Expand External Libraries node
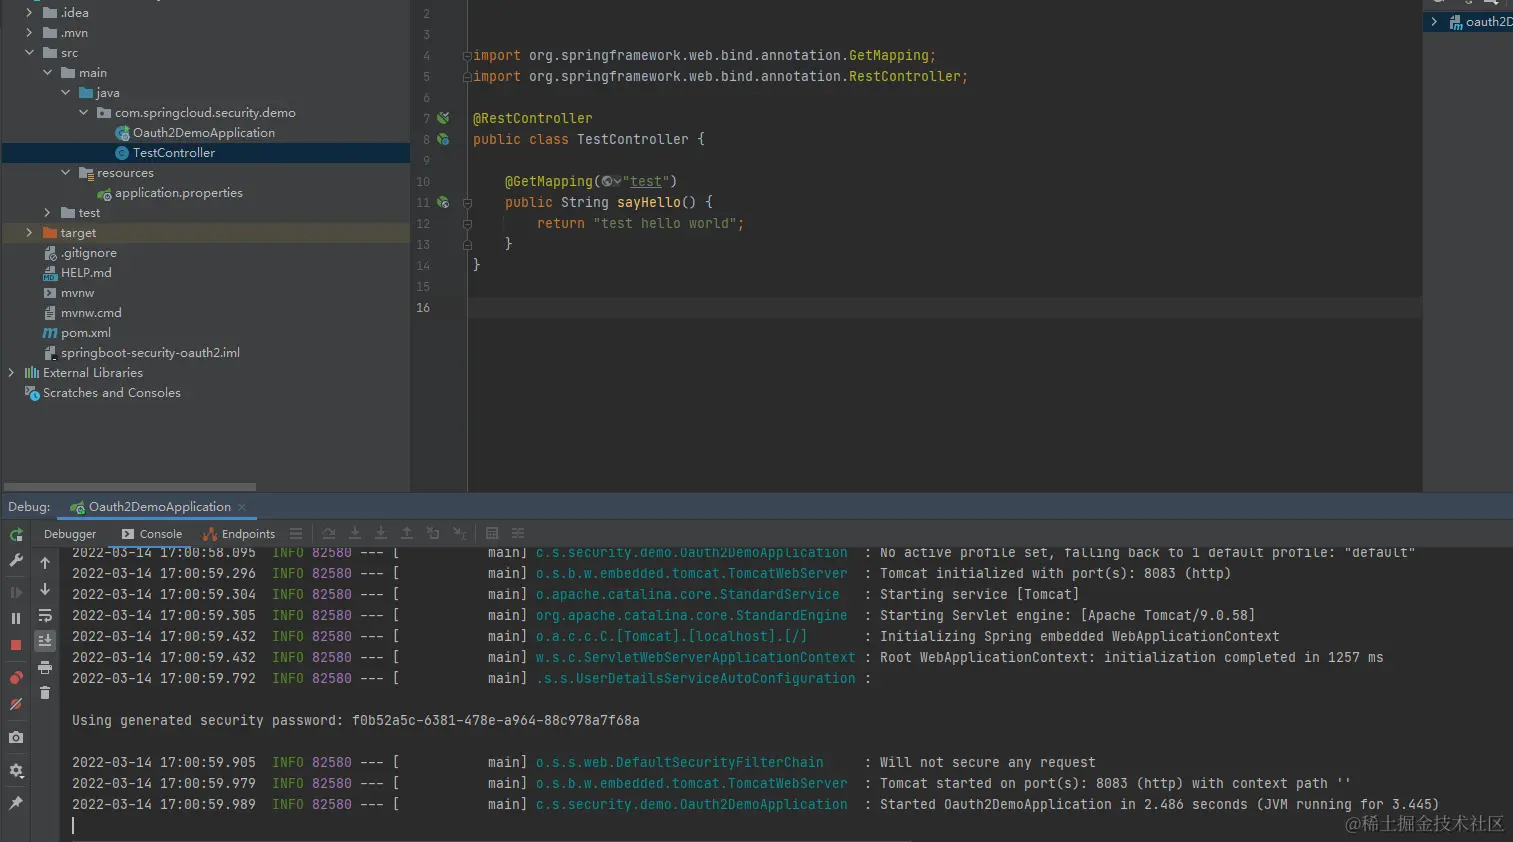The width and height of the screenshot is (1513, 842). tap(11, 373)
